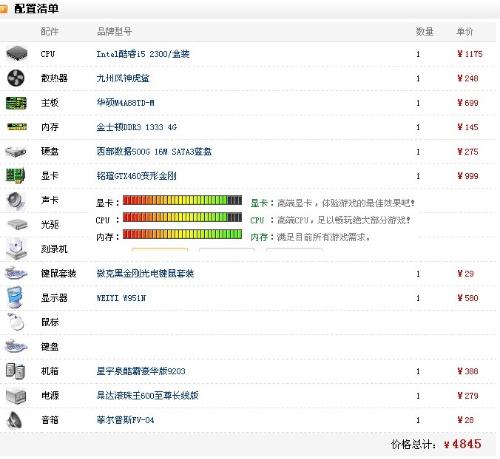The height and width of the screenshot is (459, 500).
Task: Open the 西部数据500G 16M SATA3蓝盘 link
Action: pos(154,152)
